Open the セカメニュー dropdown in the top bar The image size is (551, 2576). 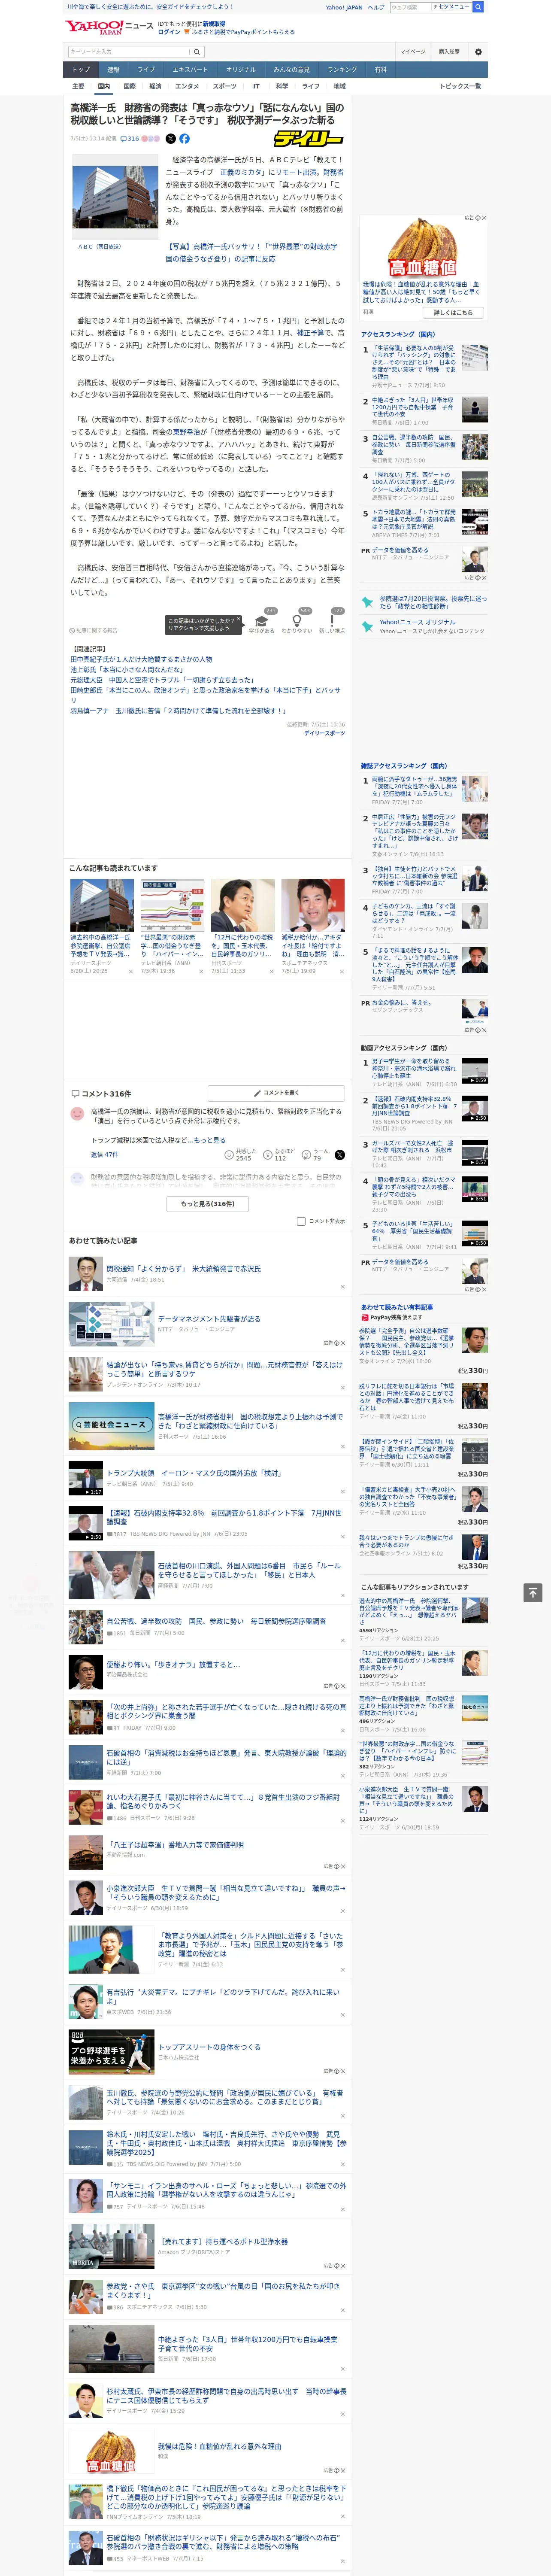pos(452,7)
